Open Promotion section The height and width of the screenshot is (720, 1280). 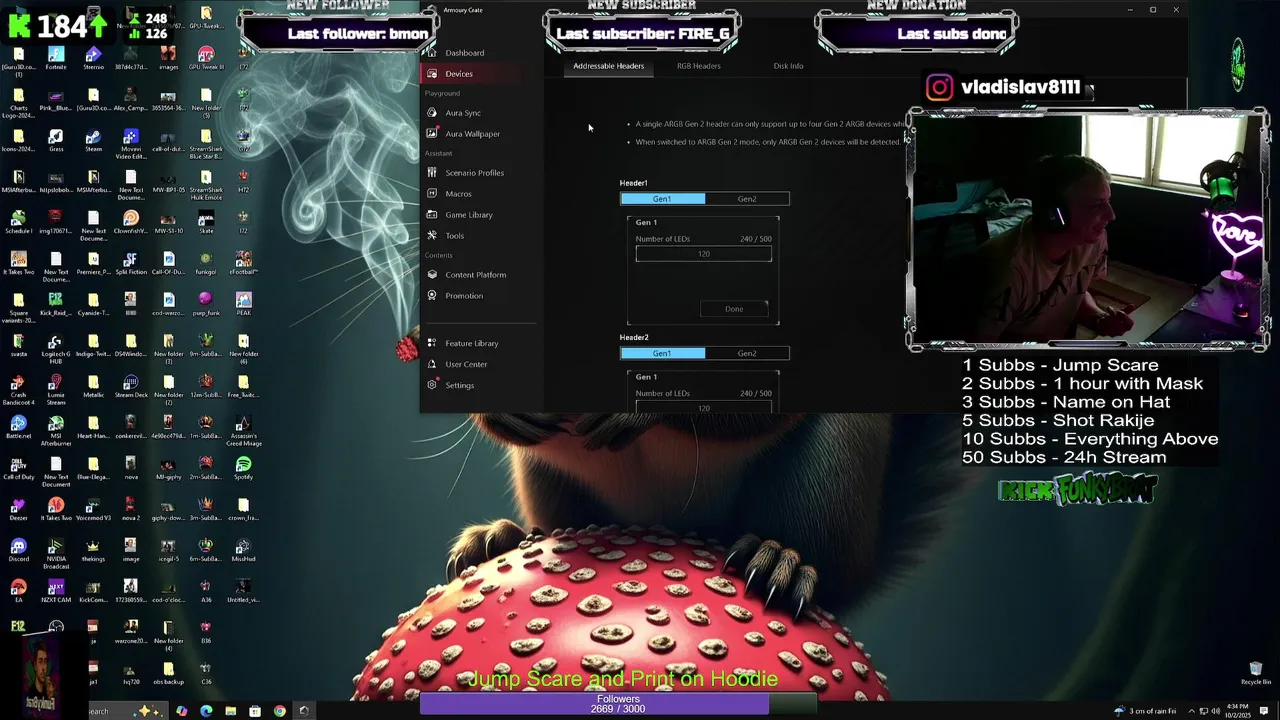click(463, 296)
